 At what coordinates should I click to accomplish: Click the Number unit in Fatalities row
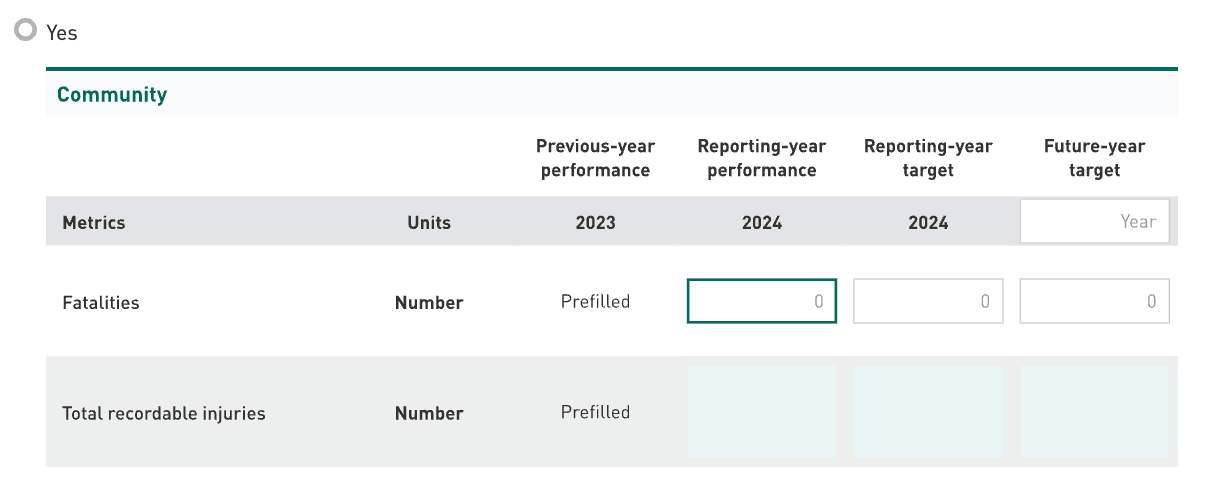[x=429, y=302]
